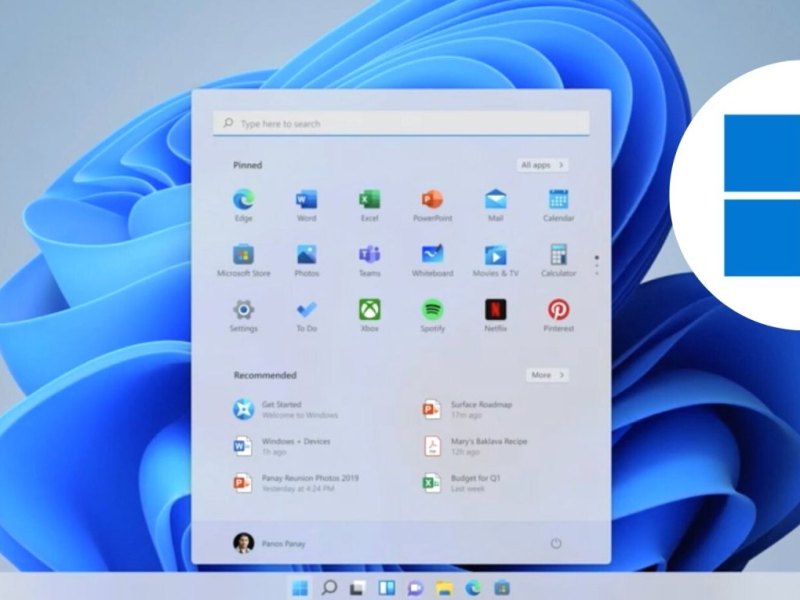The image size is (800, 600).
Task: Open the Netflix app
Action: [495, 315]
